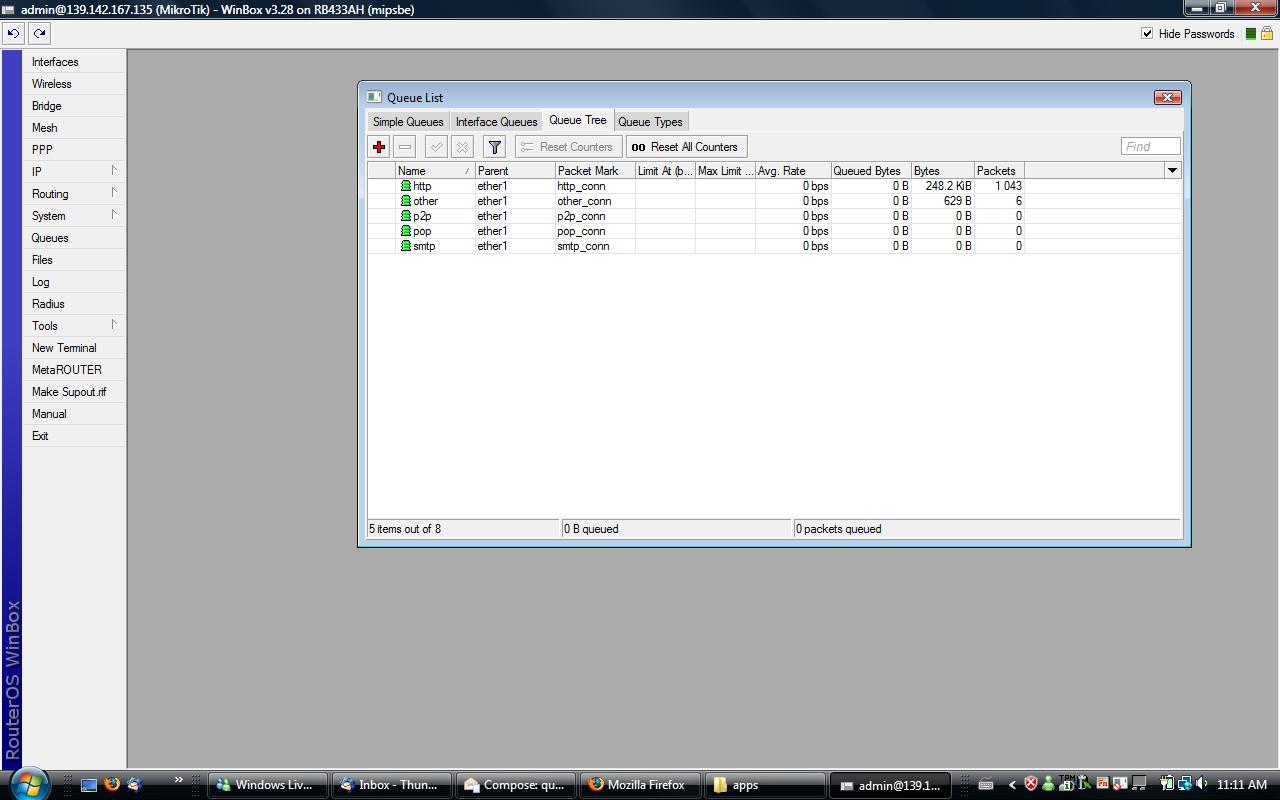
Task: Click the green status indicator beside the padlock
Action: [1249, 33]
